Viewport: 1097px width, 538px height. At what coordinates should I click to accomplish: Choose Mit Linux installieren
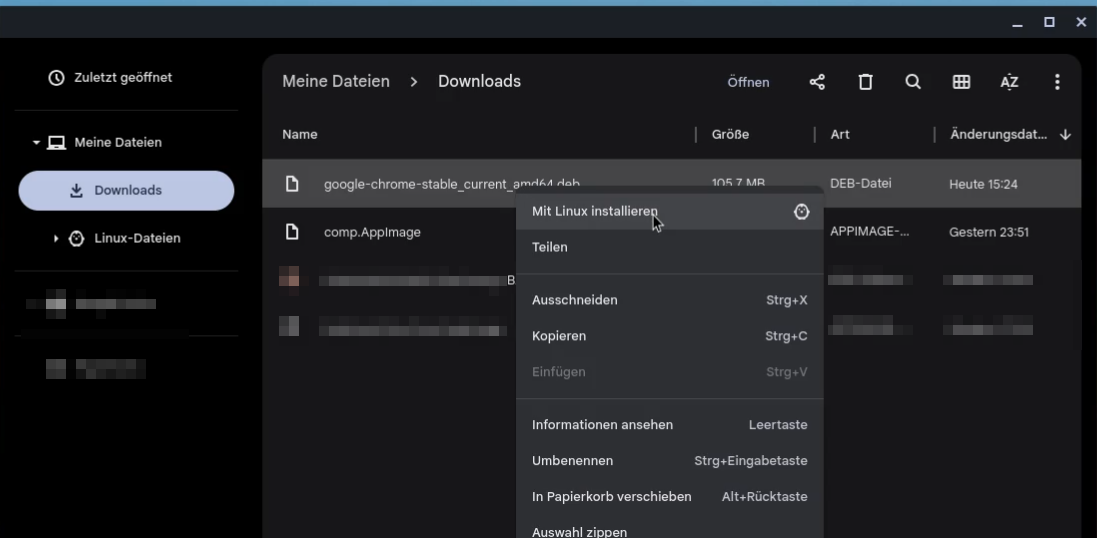point(670,211)
